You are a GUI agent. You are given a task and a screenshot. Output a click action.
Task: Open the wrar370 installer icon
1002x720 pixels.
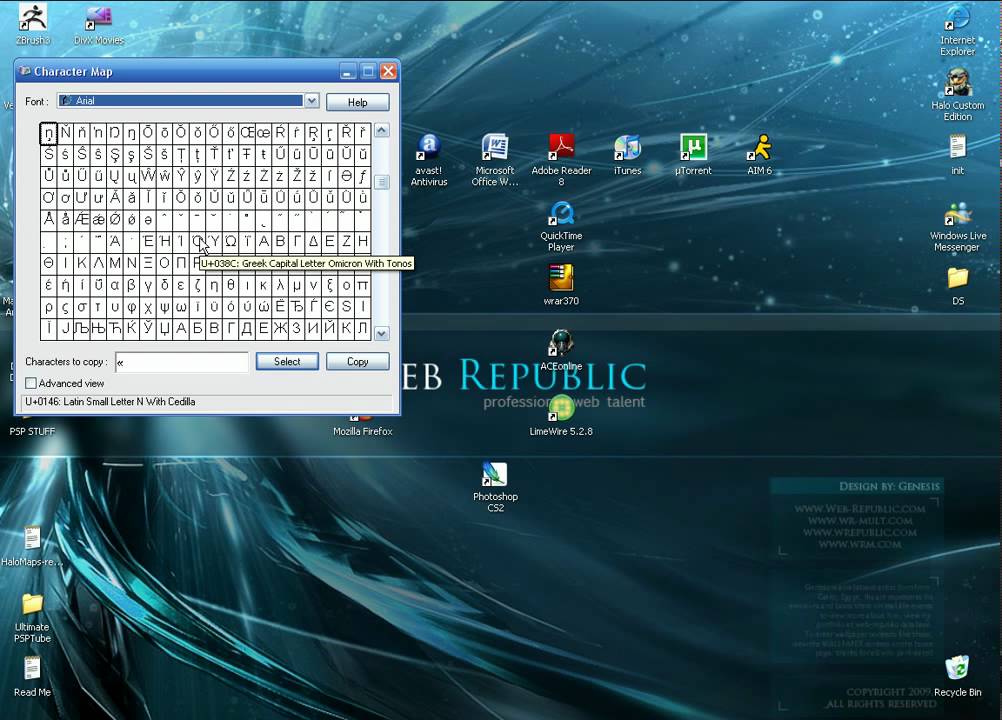[x=561, y=285]
